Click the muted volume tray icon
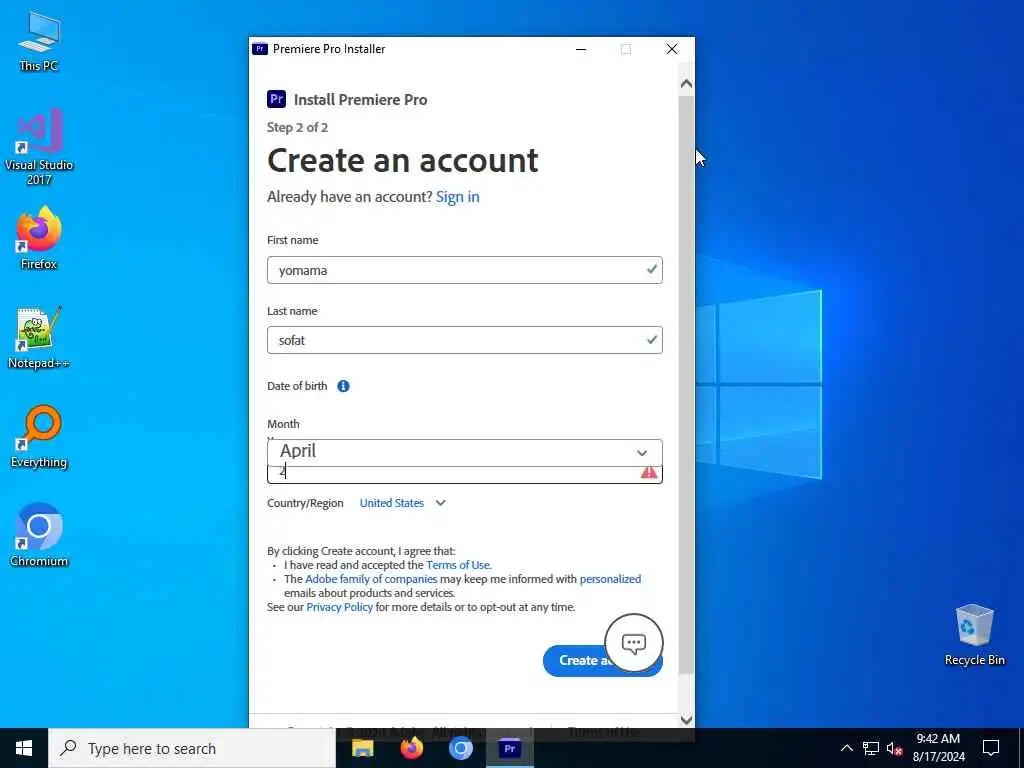 (894, 748)
